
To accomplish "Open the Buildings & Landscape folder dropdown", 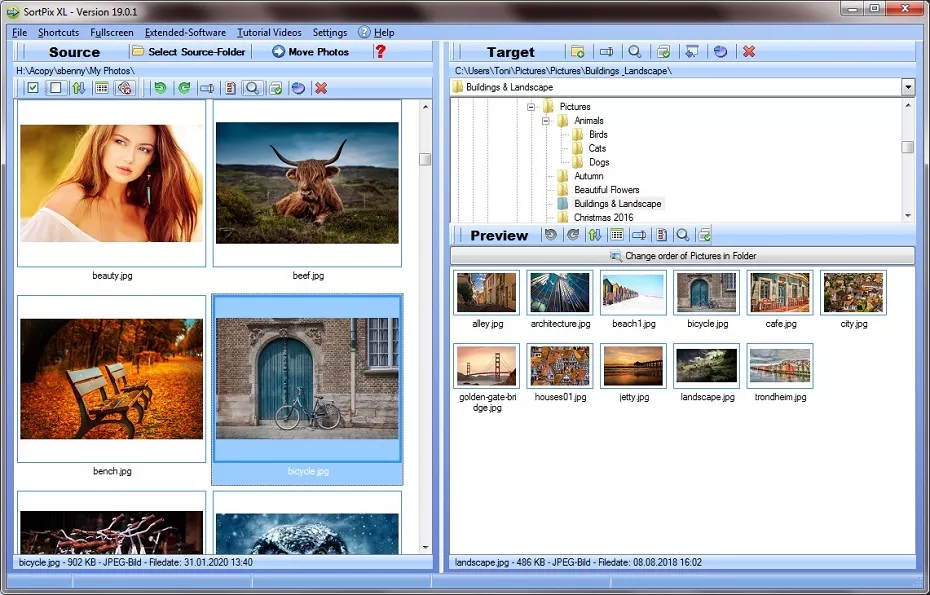I will click(x=908, y=87).
